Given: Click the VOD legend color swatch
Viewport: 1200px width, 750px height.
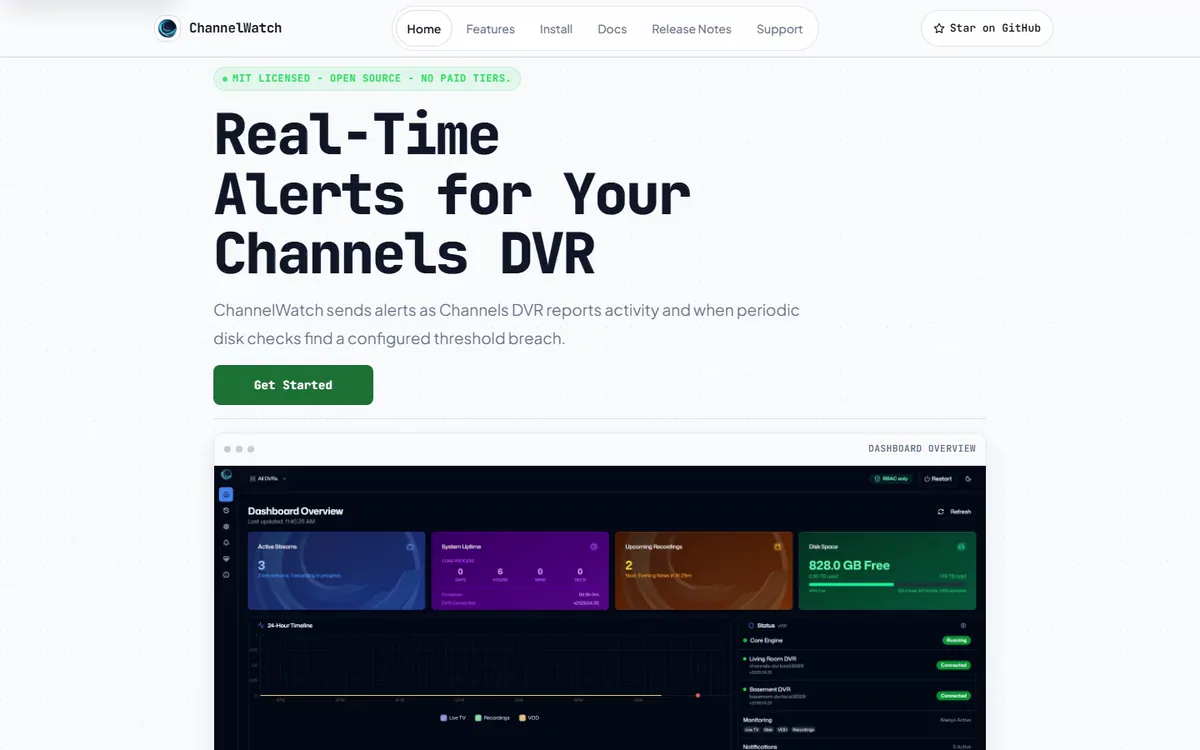Looking at the screenshot, I should coord(522,718).
